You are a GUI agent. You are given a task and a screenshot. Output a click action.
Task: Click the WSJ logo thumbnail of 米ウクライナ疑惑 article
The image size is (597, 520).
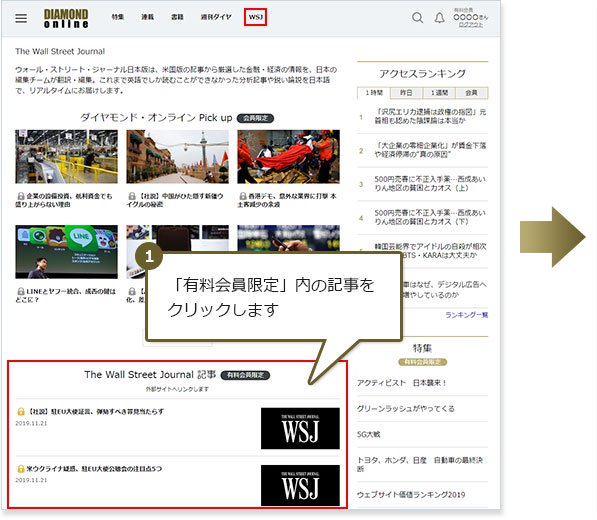click(300, 485)
